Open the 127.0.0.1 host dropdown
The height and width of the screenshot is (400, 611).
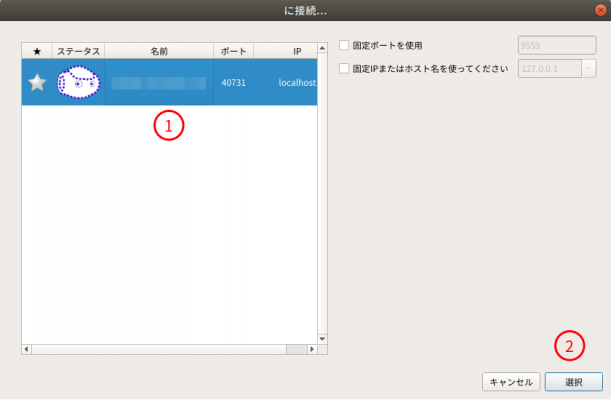coord(588,68)
